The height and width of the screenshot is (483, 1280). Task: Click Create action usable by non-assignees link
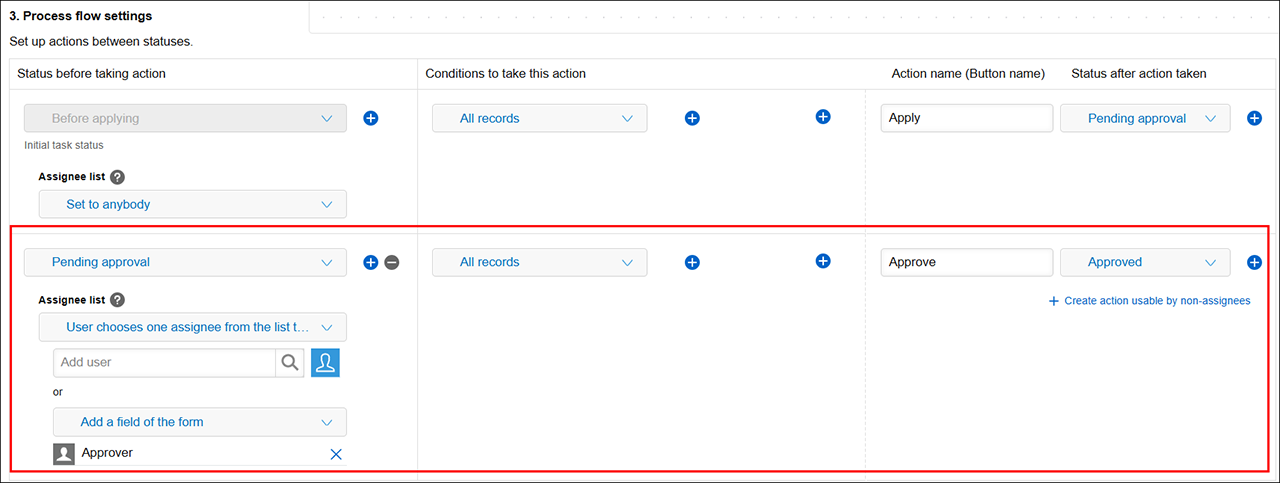(1149, 301)
